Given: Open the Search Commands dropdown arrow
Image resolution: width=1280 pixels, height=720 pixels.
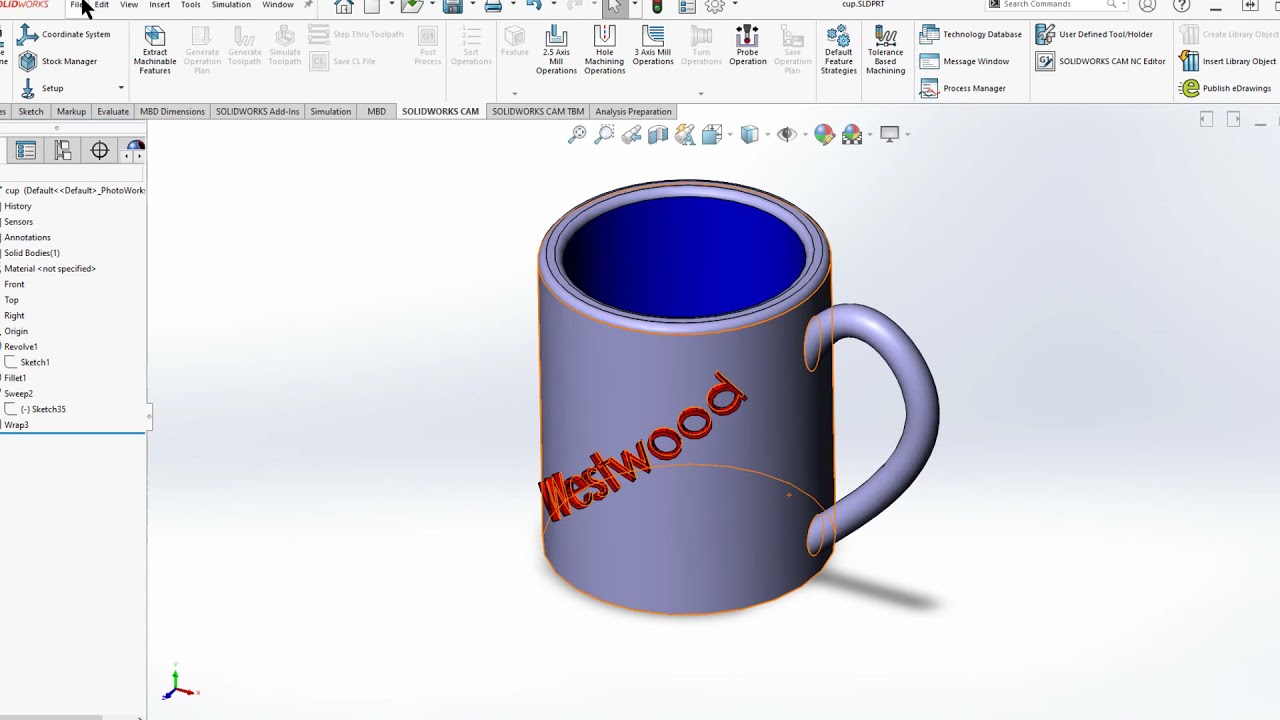Looking at the screenshot, I should click(x=1123, y=5).
